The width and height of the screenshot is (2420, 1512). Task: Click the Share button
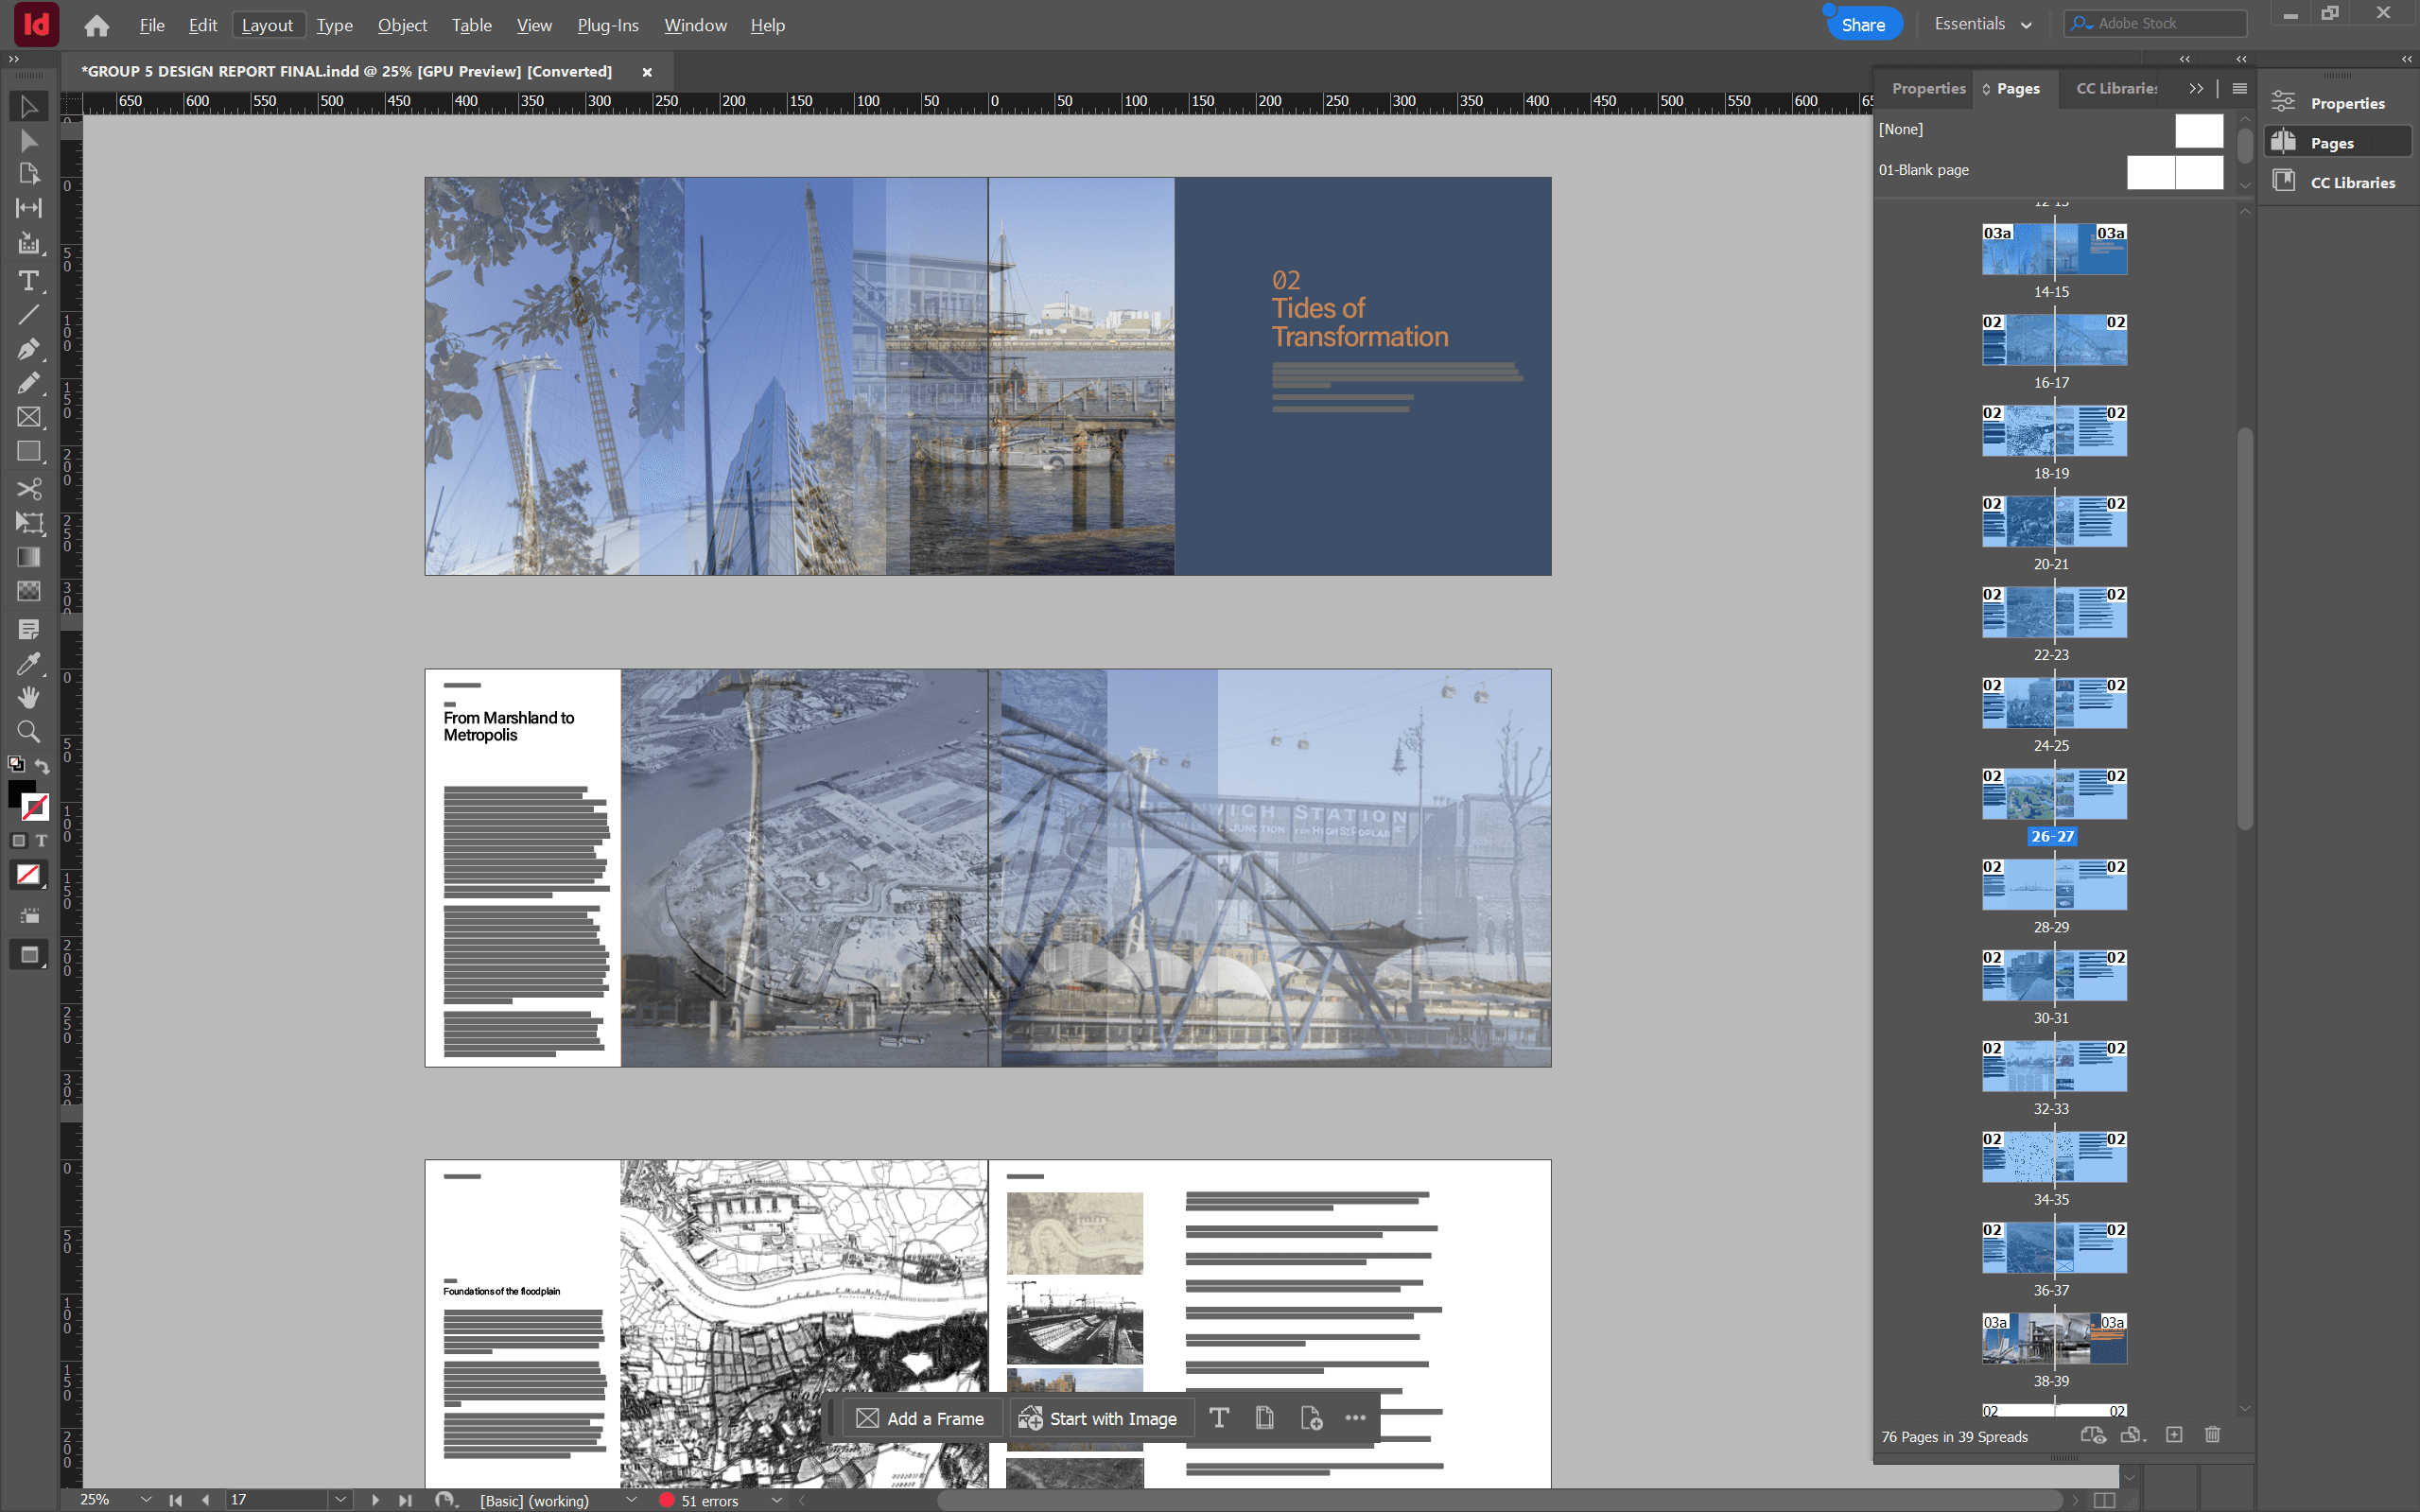[x=1862, y=25]
